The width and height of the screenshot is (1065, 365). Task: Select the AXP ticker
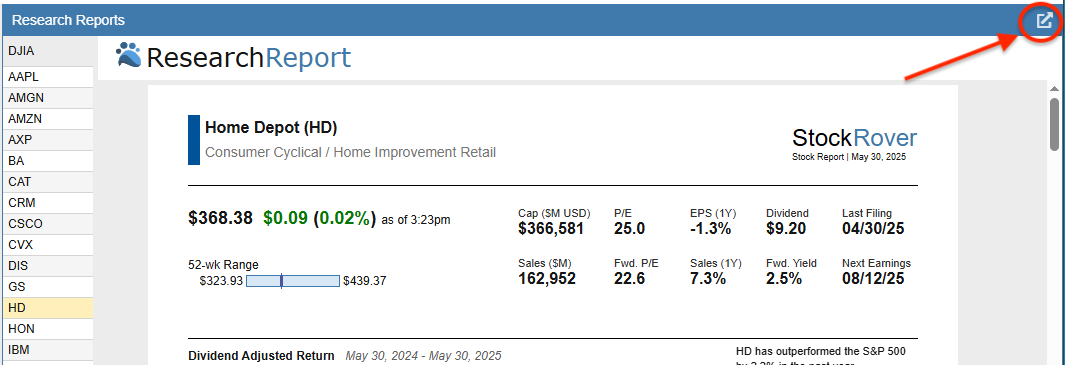point(48,140)
